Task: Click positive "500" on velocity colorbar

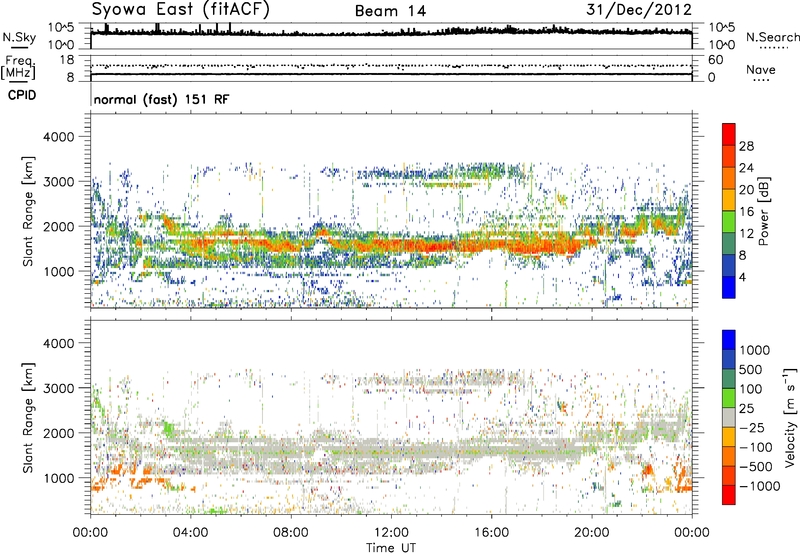Action: click(x=751, y=369)
